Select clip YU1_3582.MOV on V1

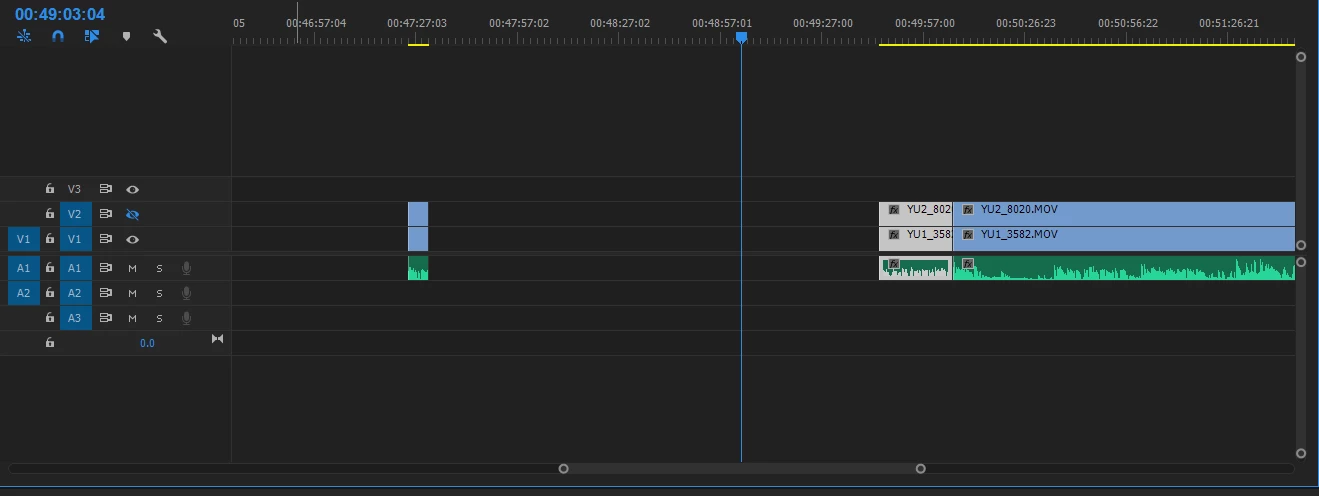tap(1124, 238)
